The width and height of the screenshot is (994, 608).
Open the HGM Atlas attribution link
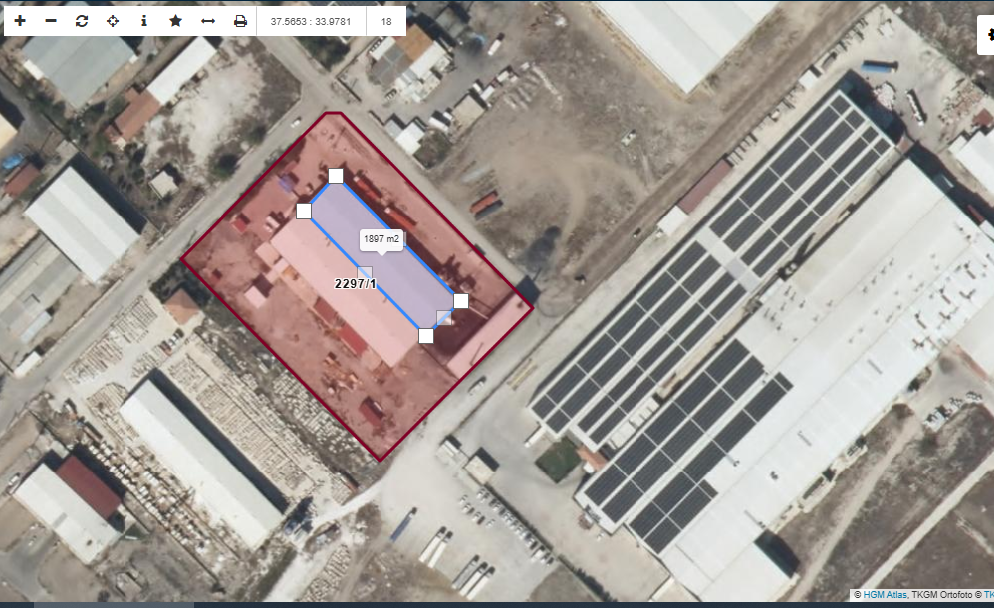pyautogui.click(x=885, y=595)
